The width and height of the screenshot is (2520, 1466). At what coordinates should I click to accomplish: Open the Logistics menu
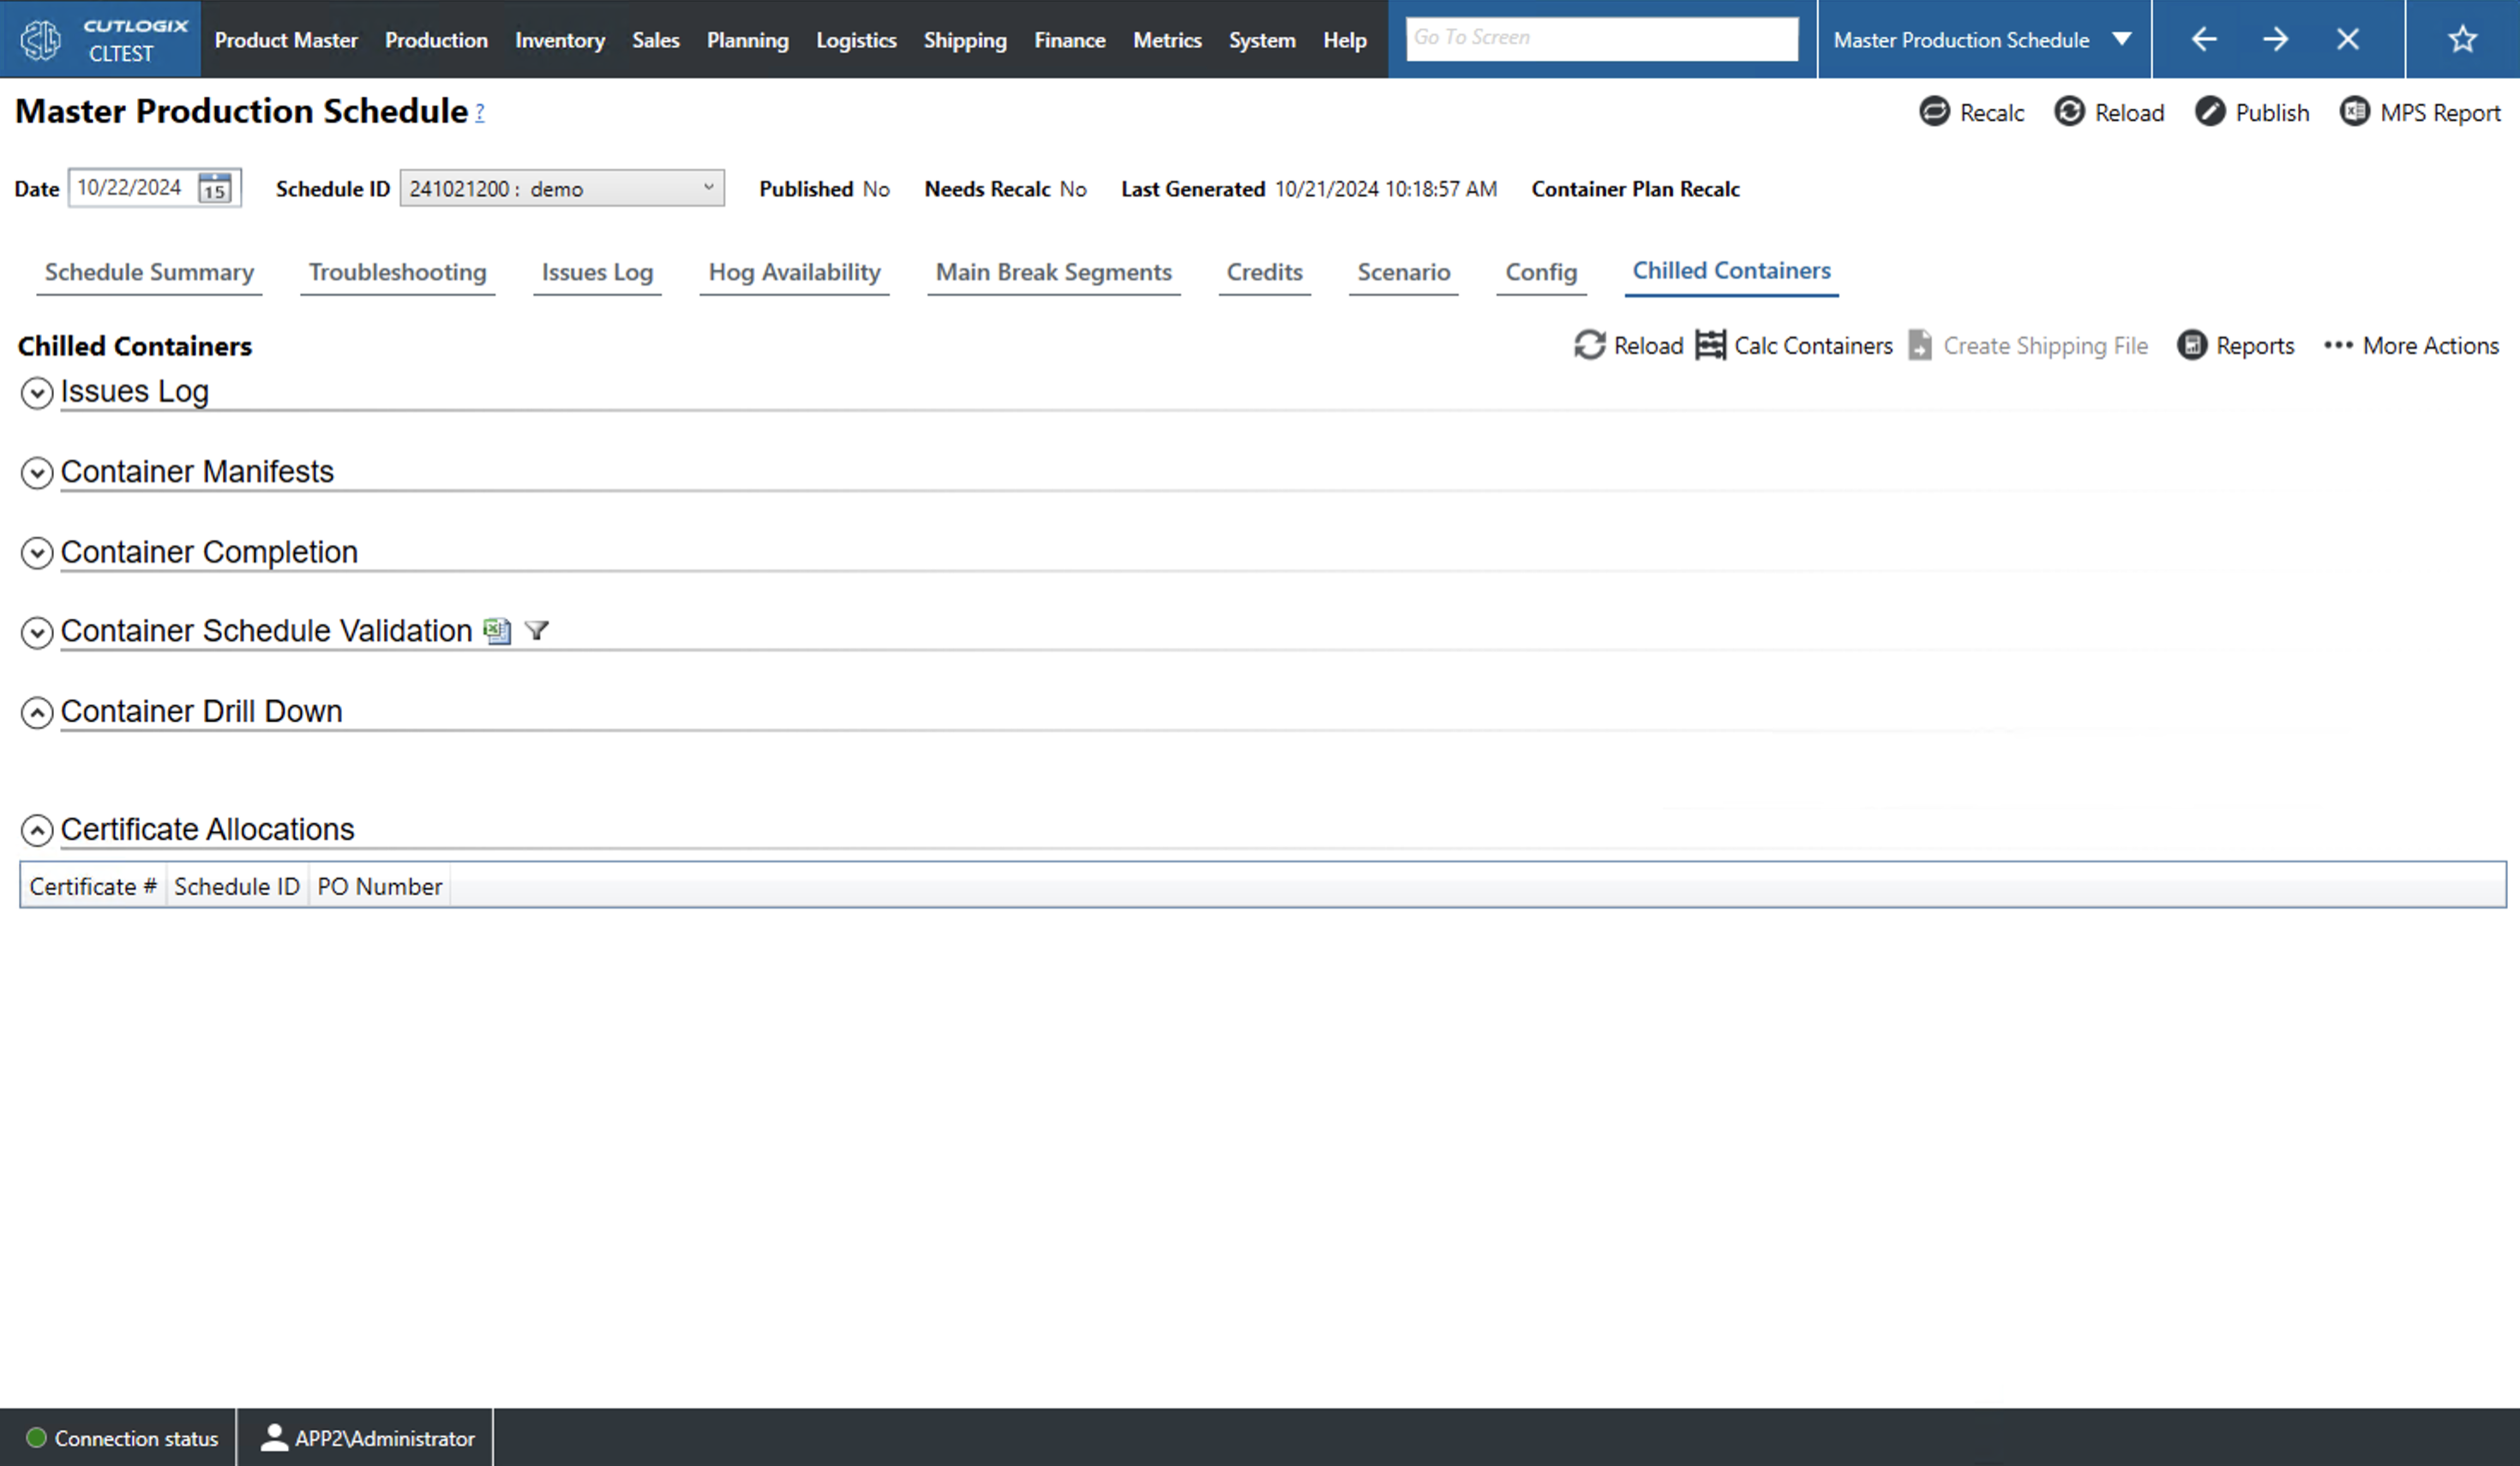(856, 40)
